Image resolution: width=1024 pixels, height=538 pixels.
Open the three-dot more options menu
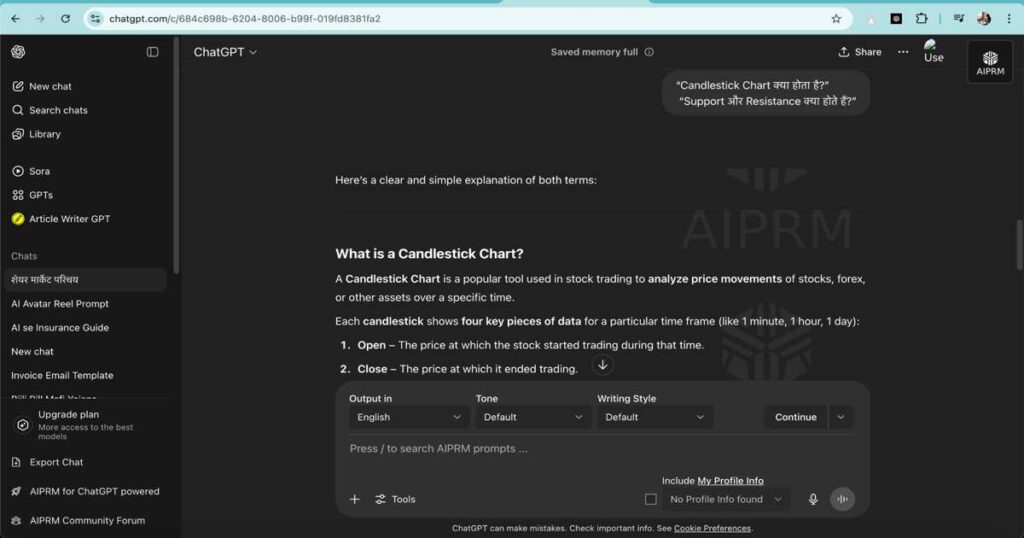(903, 52)
